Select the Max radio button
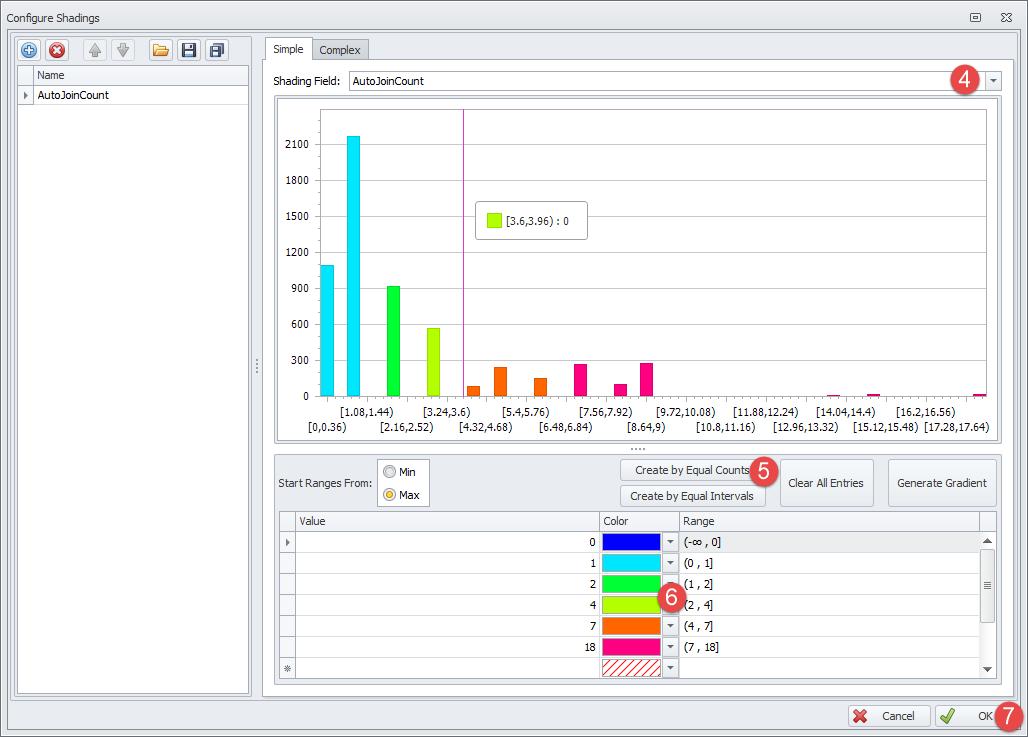Screen dimensions: 1028x737 [389, 494]
